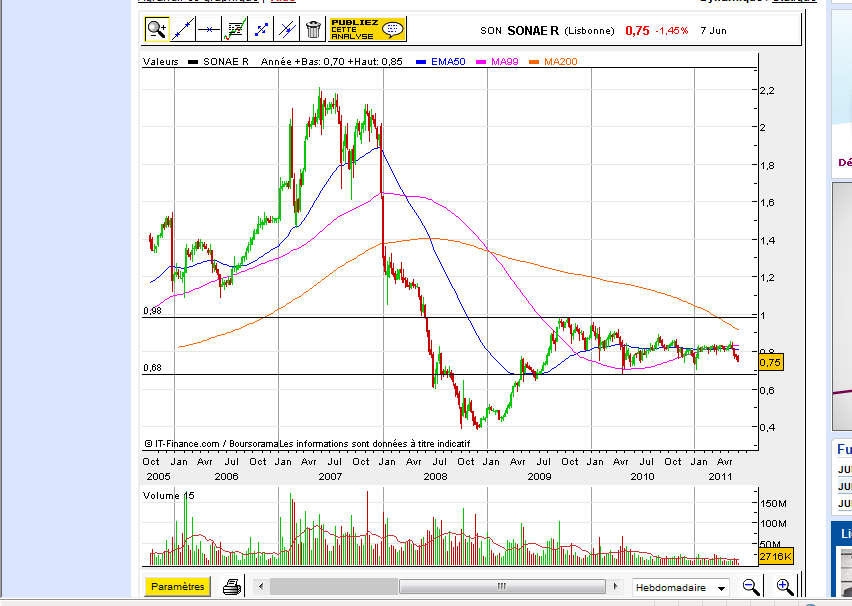Click the blue EMA50 legend swatch
This screenshot has width=852, height=606.
click(421, 62)
